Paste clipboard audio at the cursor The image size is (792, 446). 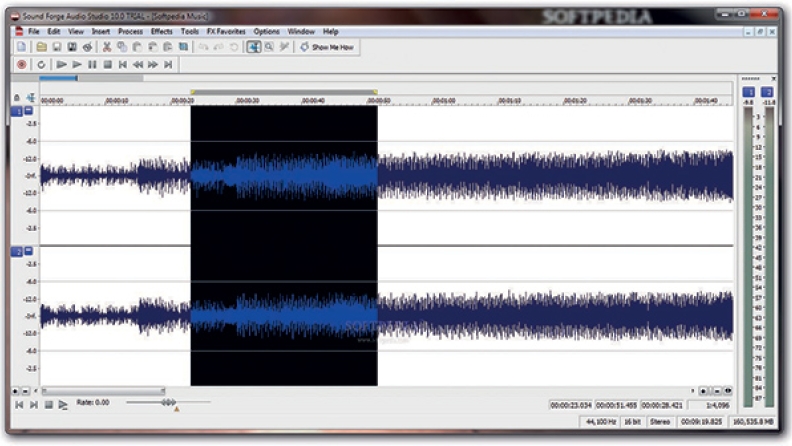pos(137,47)
